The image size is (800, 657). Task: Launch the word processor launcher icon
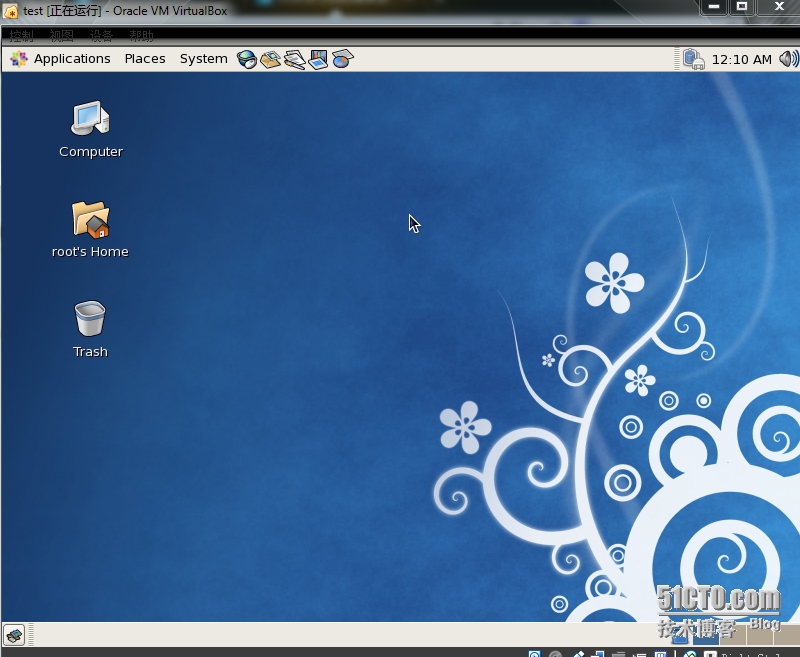[294, 60]
